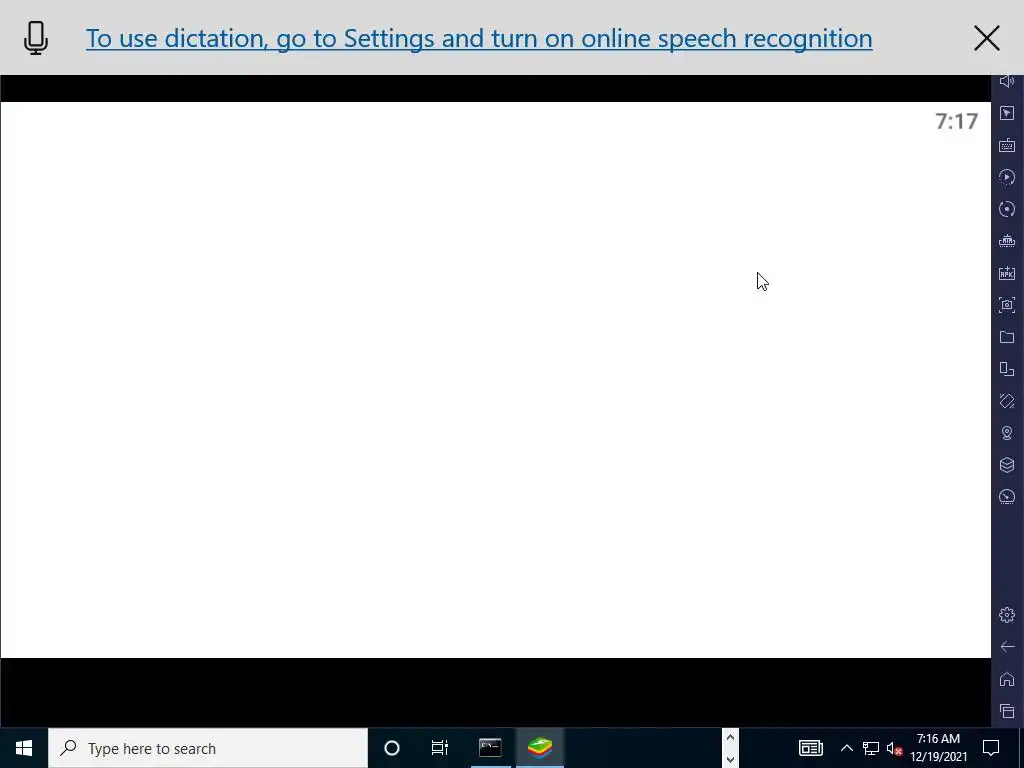Open Task View on taskbar
This screenshot has height=768, width=1024.
[x=440, y=748]
